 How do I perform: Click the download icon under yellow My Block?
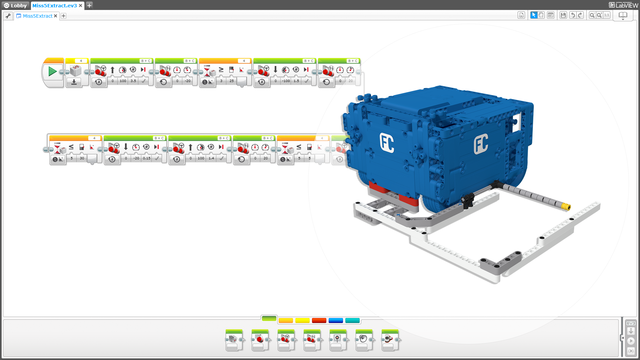point(74,82)
